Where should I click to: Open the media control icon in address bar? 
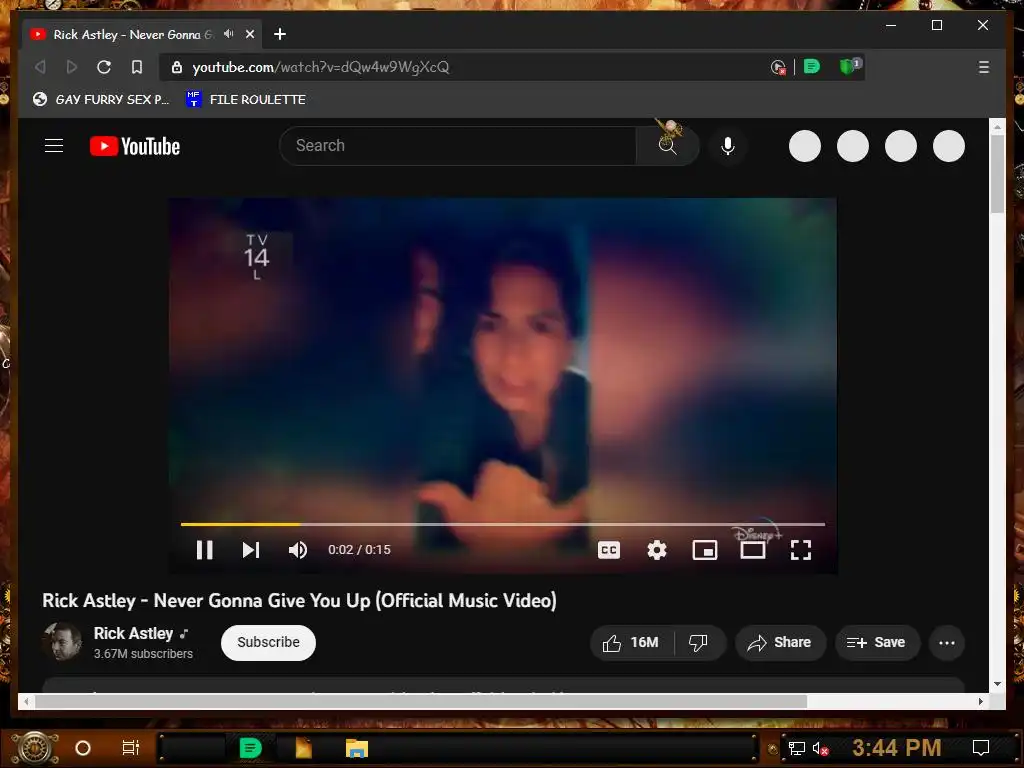tap(778, 67)
